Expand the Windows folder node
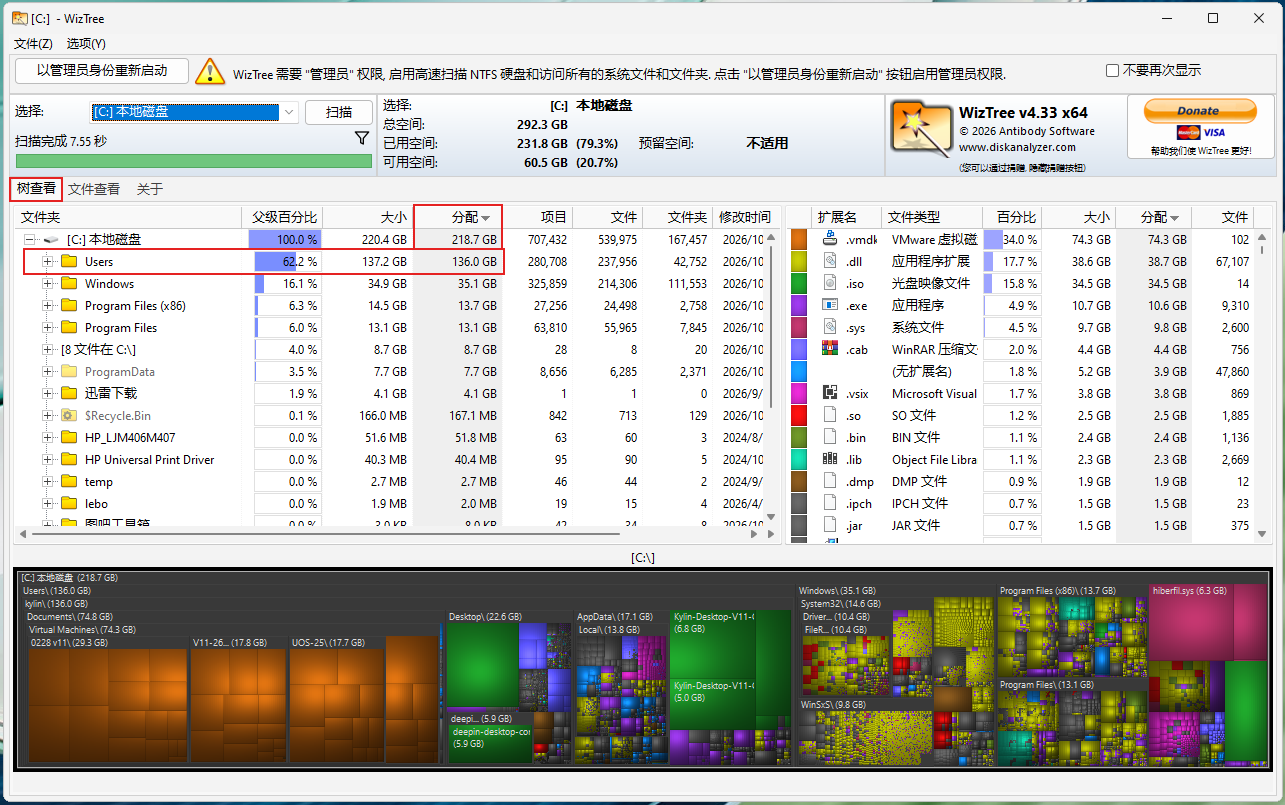The image size is (1285, 805). coord(48,284)
